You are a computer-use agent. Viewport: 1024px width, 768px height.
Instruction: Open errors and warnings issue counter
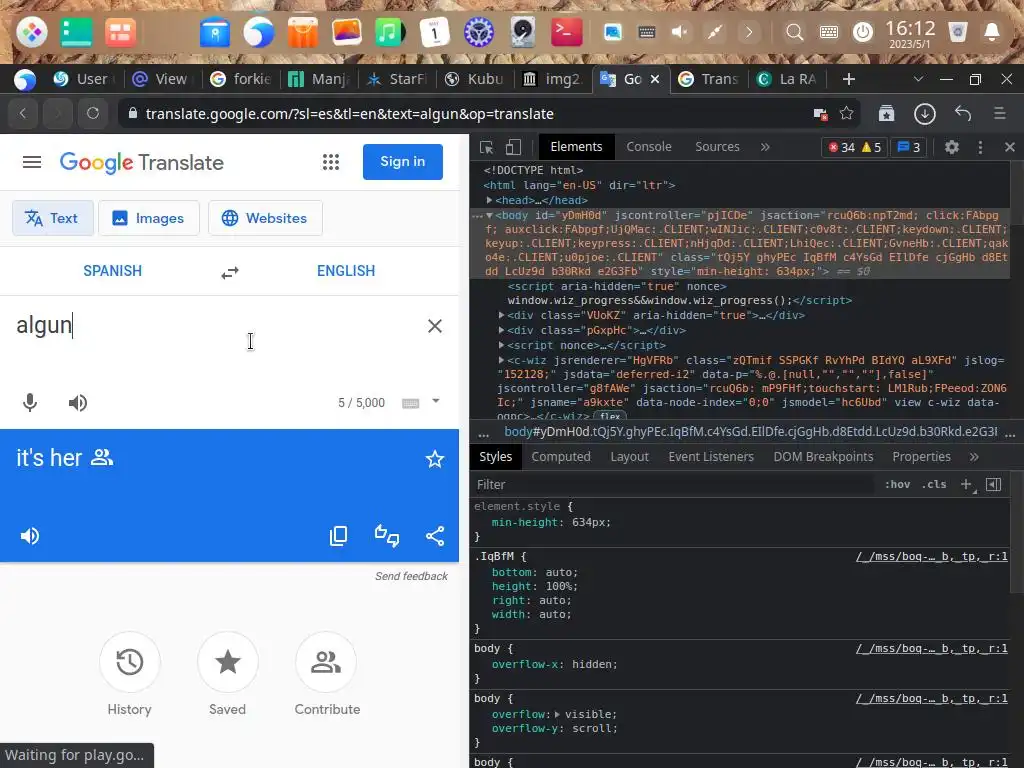(854, 148)
